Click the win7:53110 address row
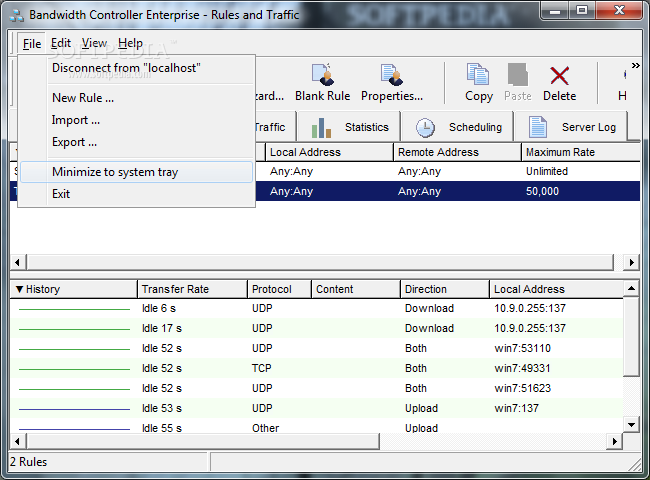The image size is (650, 480). tap(316, 348)
